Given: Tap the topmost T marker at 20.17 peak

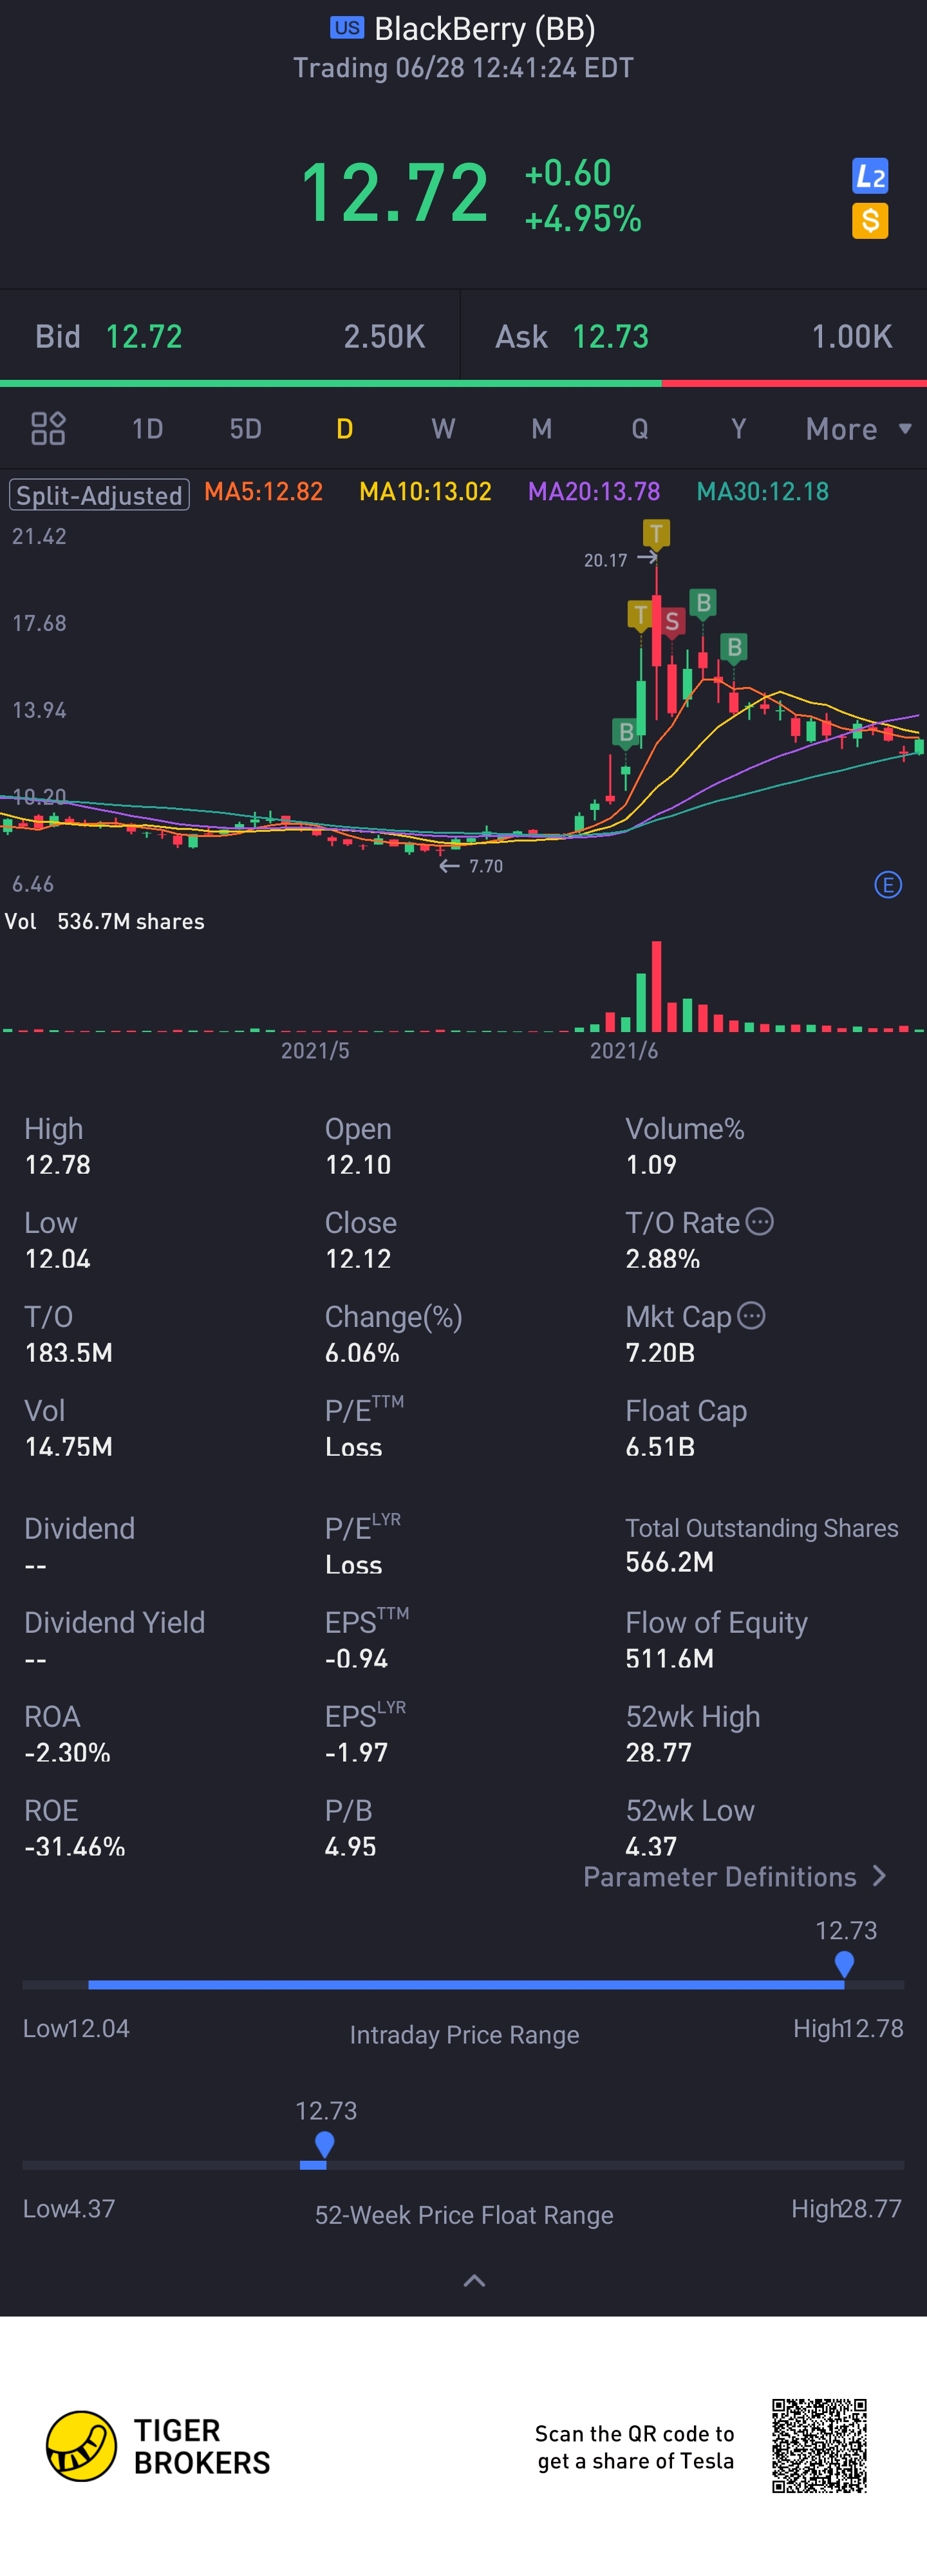Looking at the screenshot, I should click(x=656, y=533).
